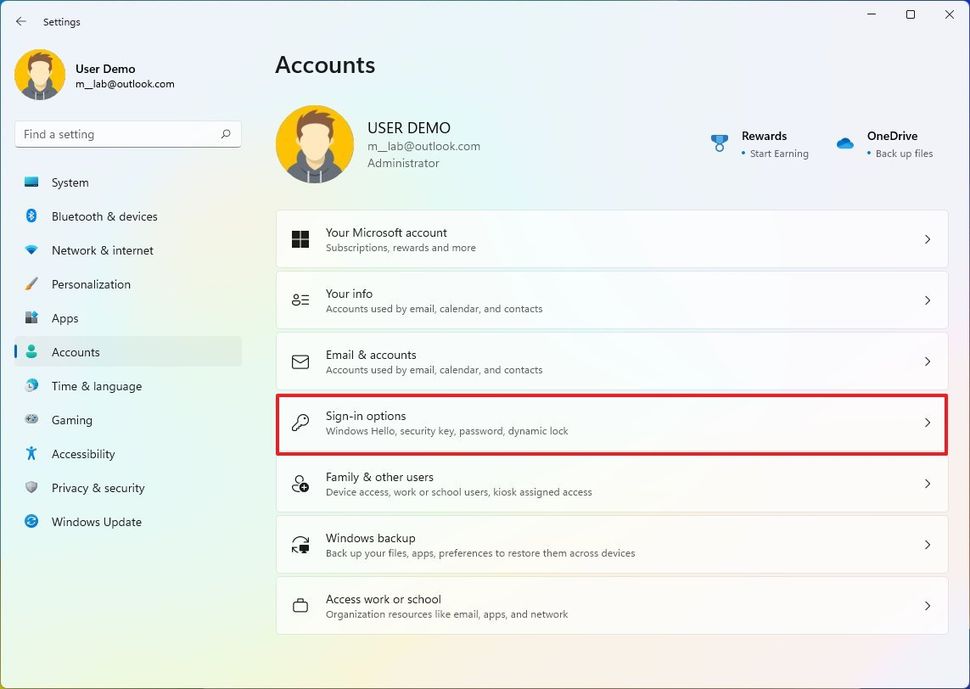
Task: Open the Windows backup row chevron
Action: click(927, 545)
